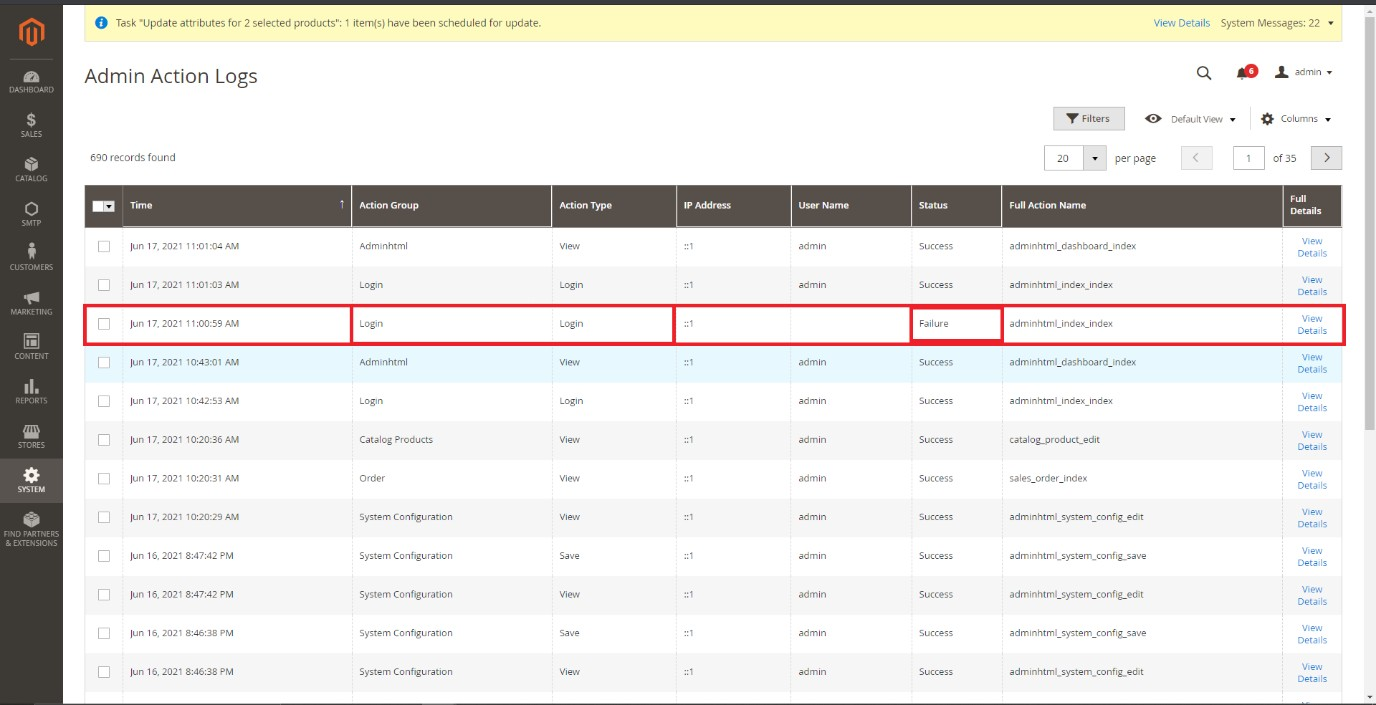
Task: Click the 'Failure' status cell
Action: [x=956, y=324]
